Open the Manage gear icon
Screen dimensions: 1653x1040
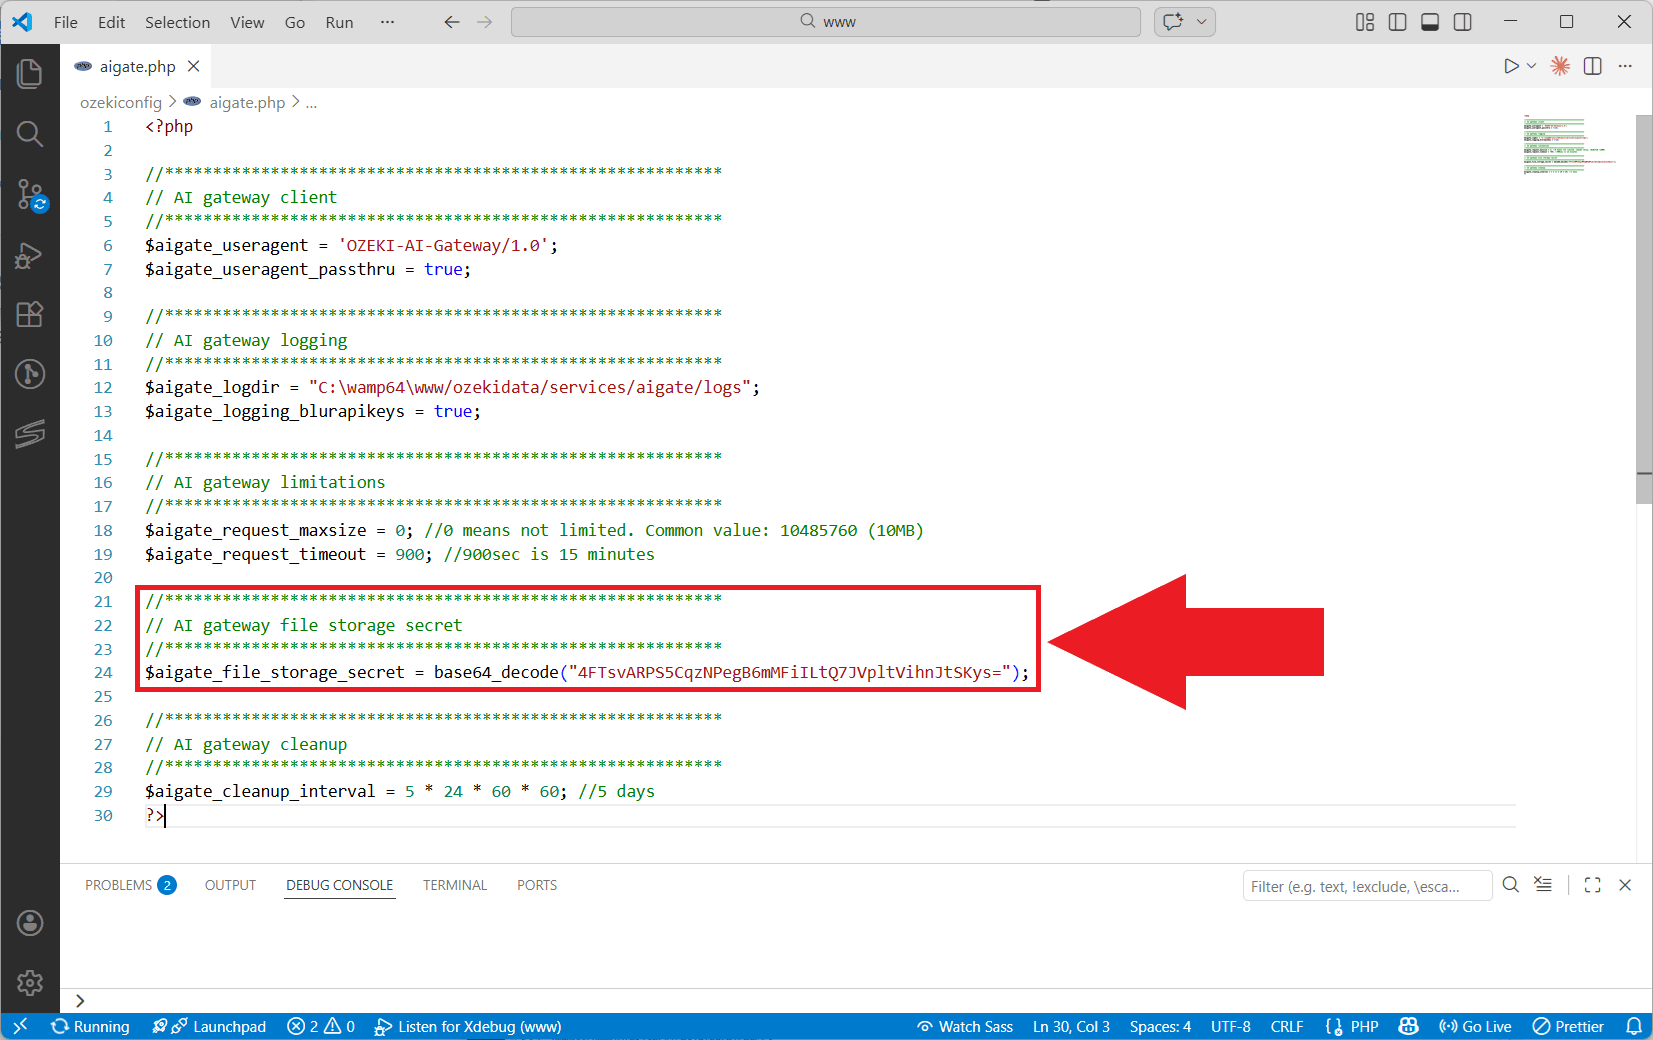[x=30, y=983]
